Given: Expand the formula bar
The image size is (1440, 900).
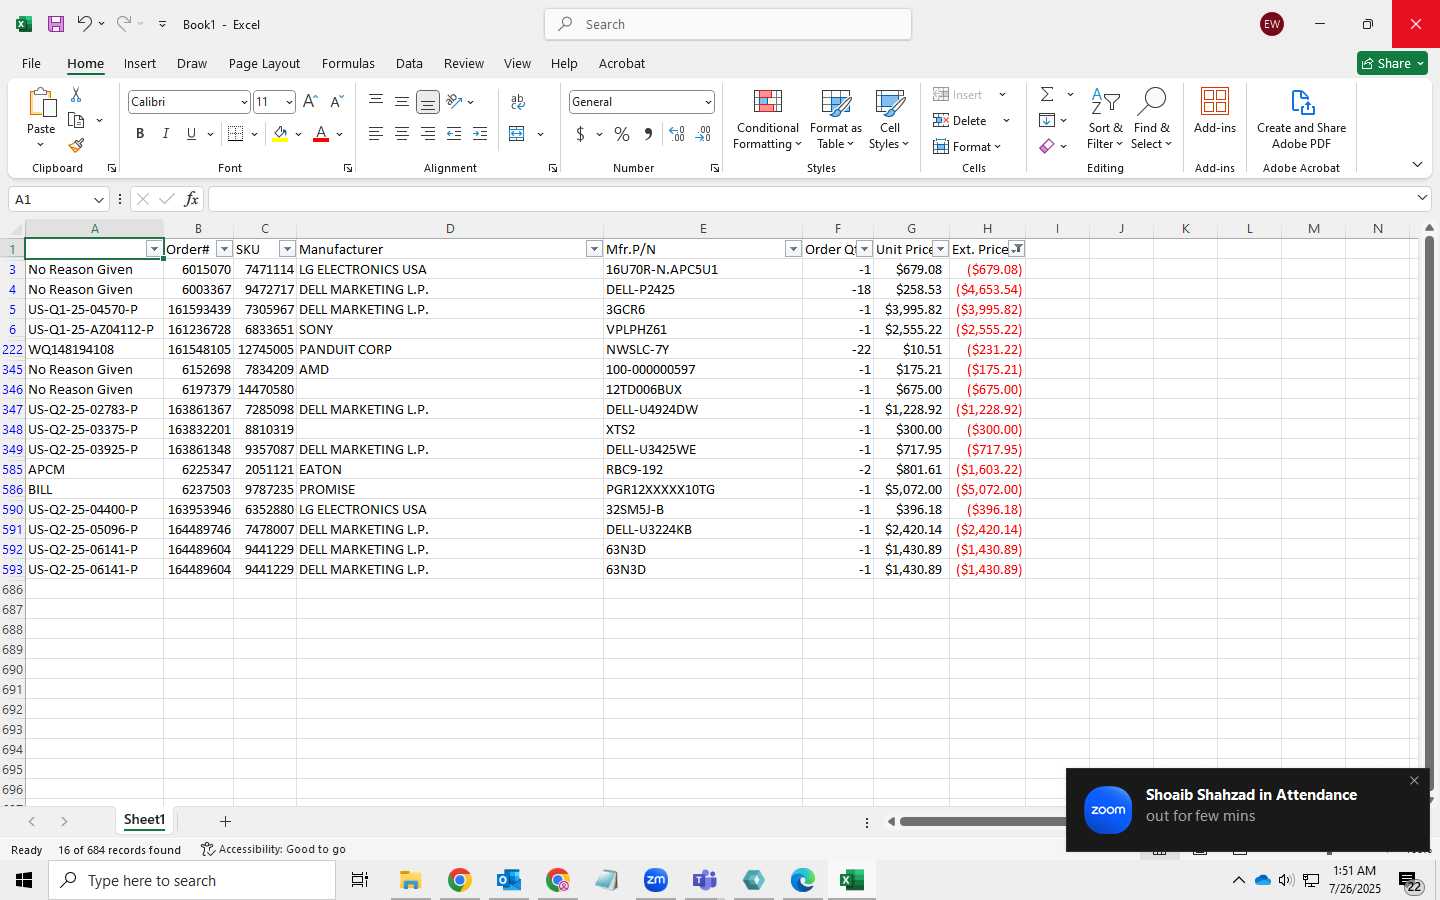Looking at the screenshot, I should coord(1422,199).
